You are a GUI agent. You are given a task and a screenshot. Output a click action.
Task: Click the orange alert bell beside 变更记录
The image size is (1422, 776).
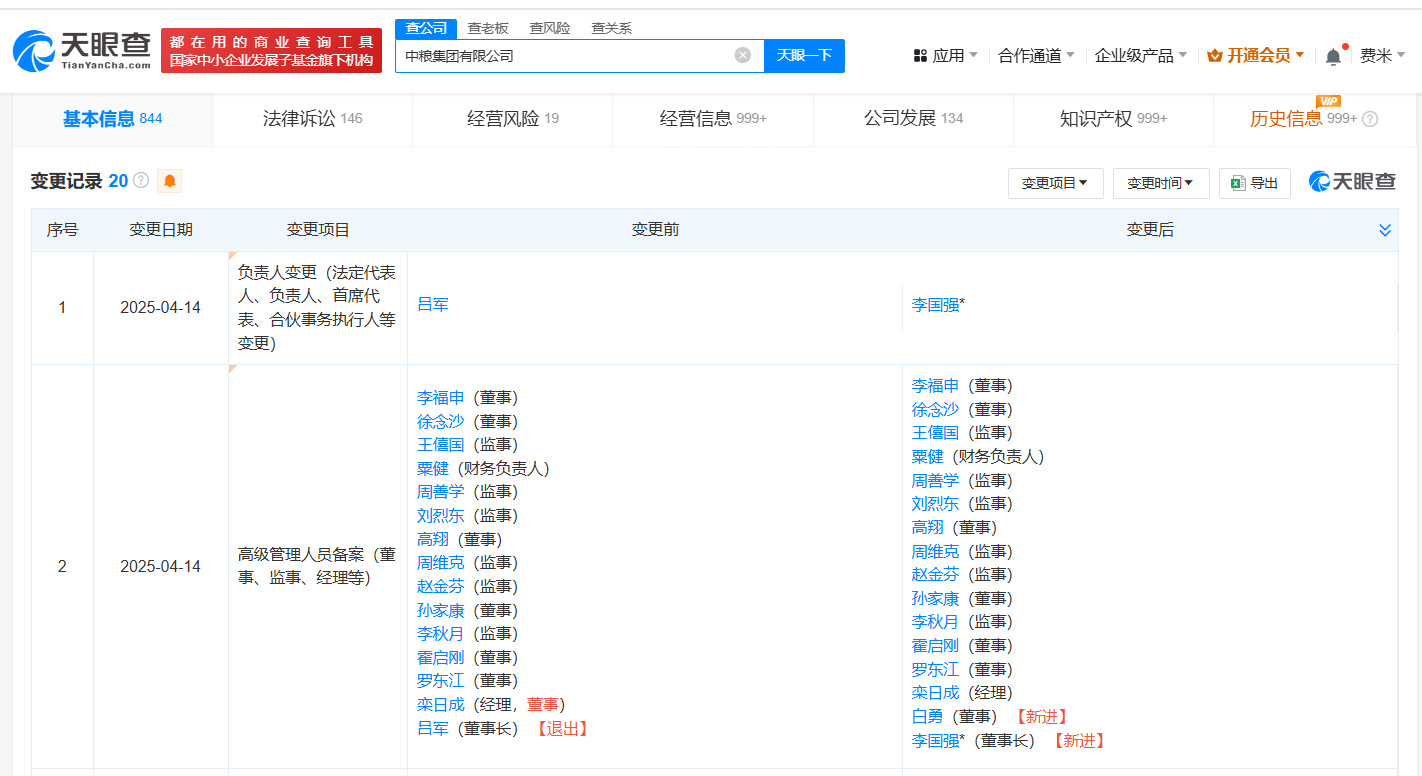[169, 181]
